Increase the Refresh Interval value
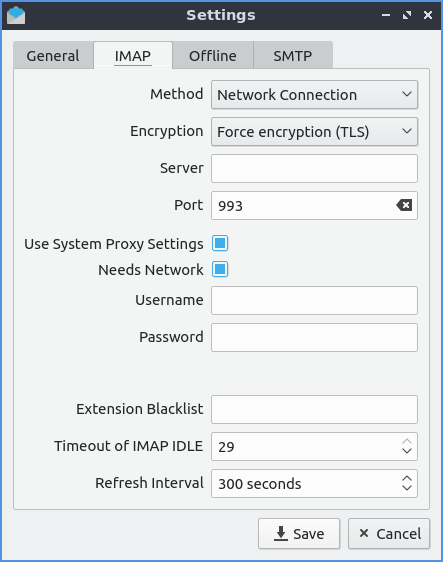 click(x=407, y=479)
